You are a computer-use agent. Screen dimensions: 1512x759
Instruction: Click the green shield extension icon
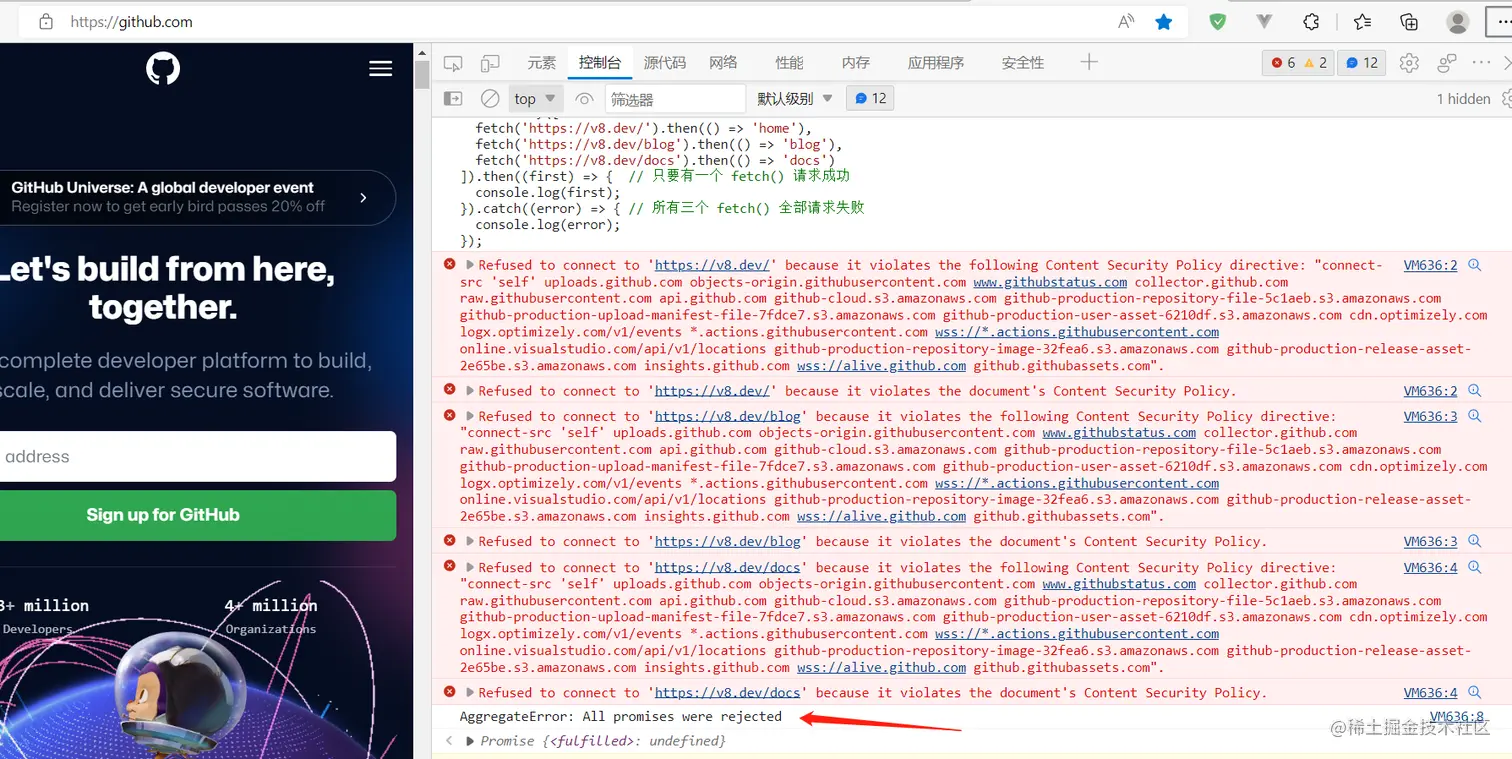pos(1217,21)
